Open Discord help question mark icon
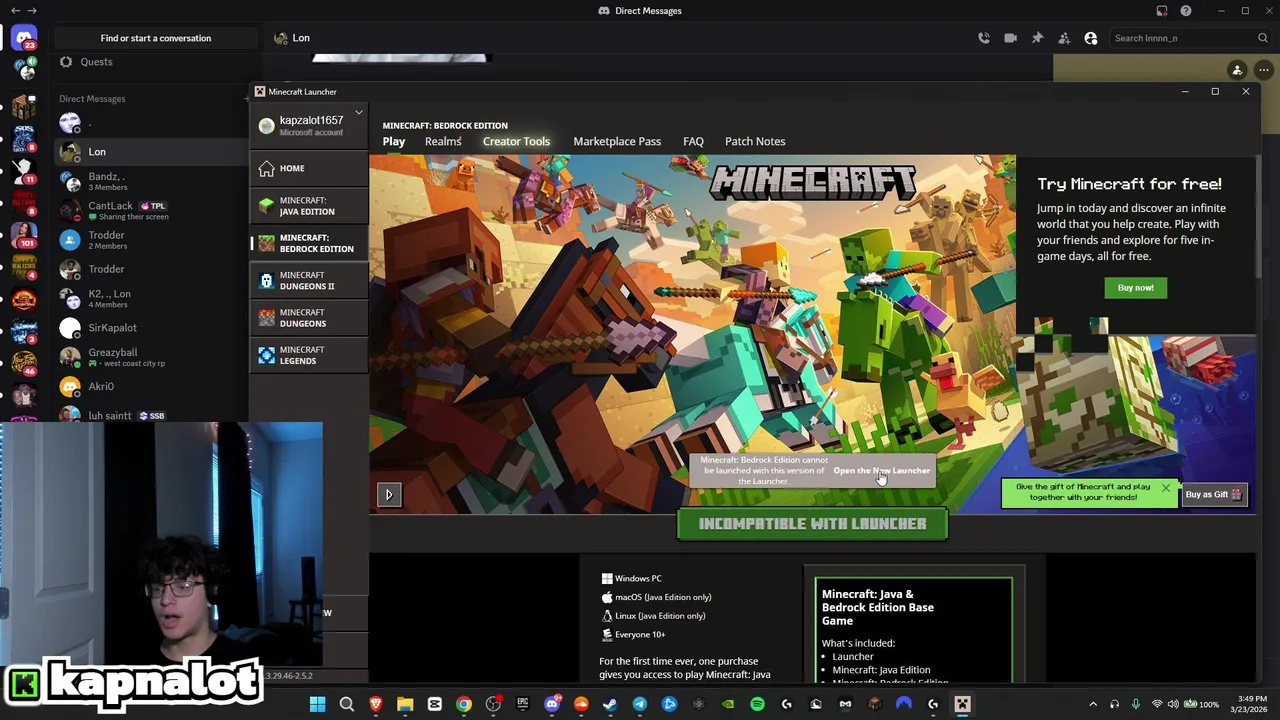1280x720 pixels. [x=1186, y=11]
